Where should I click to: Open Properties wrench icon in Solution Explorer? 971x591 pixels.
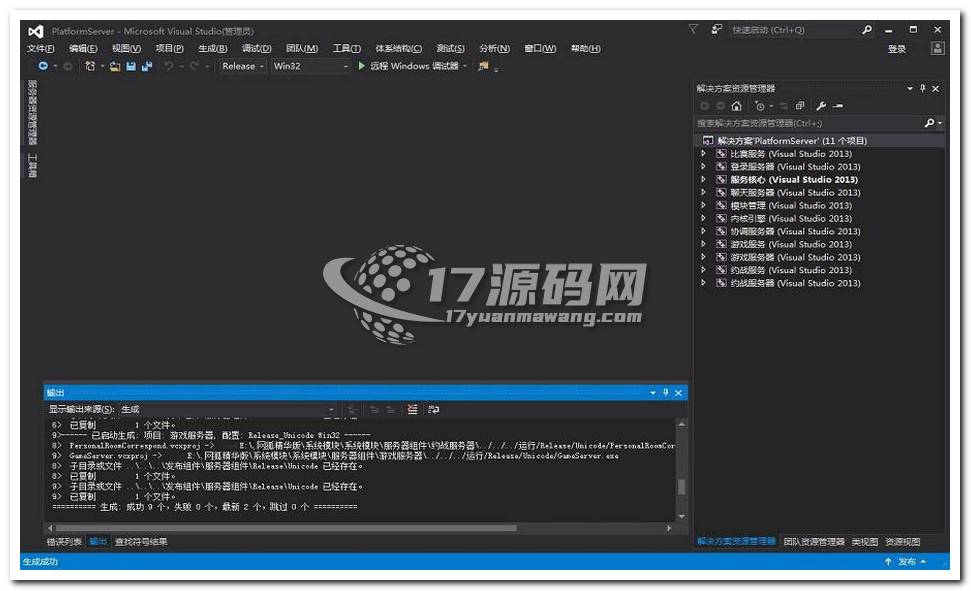pyautogui.click(x=820, y=106)
